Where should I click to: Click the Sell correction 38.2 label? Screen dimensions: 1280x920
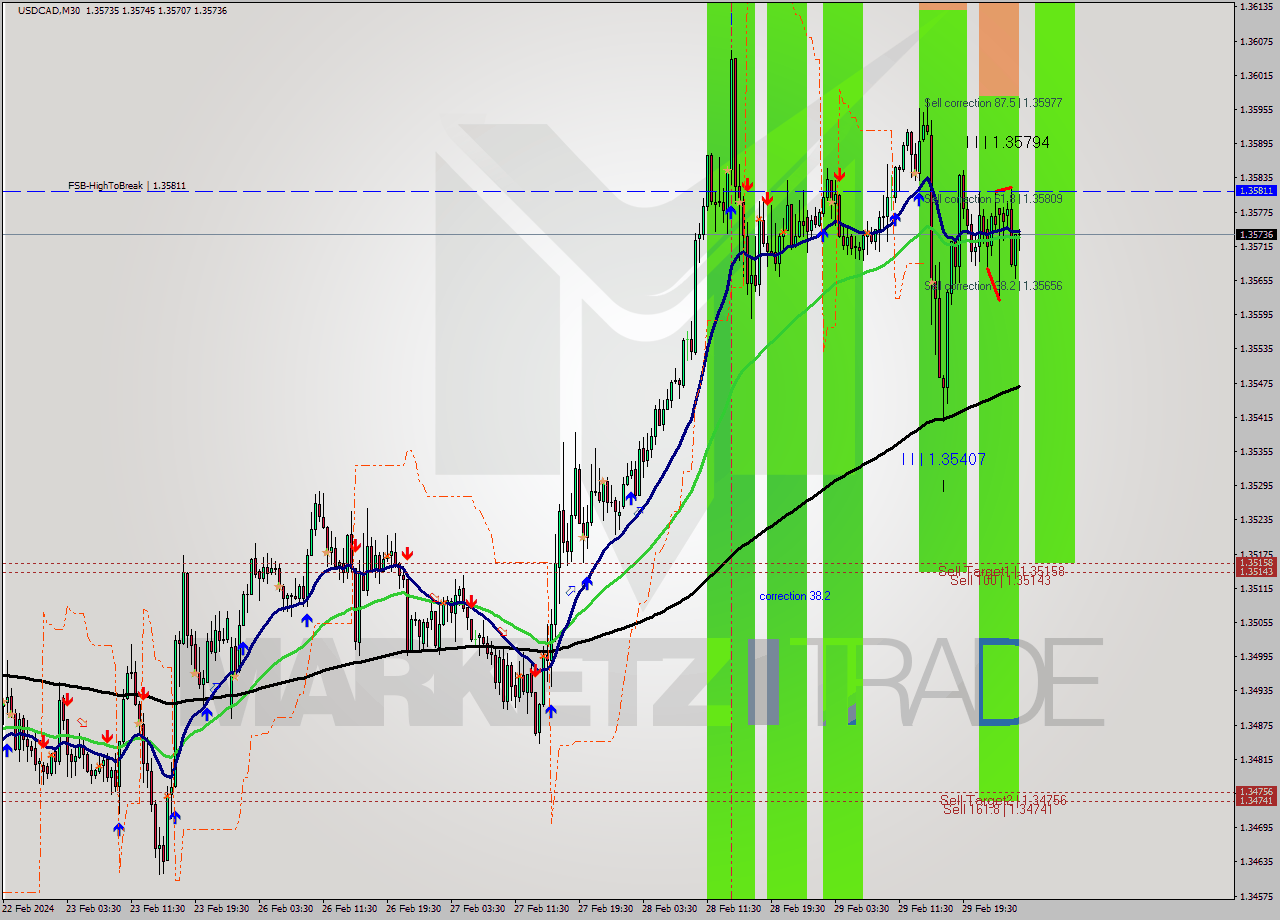click(x=993, y=286)
